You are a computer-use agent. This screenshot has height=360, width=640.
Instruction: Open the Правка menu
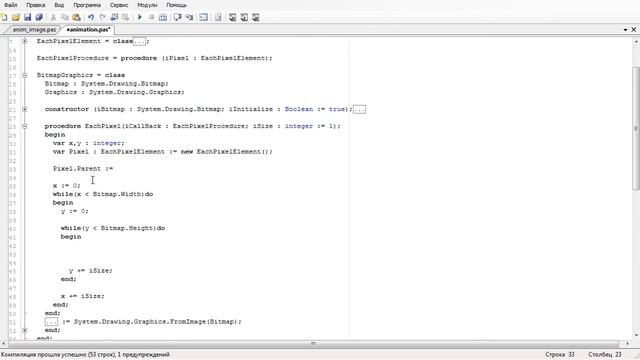(x=36, y=5)
